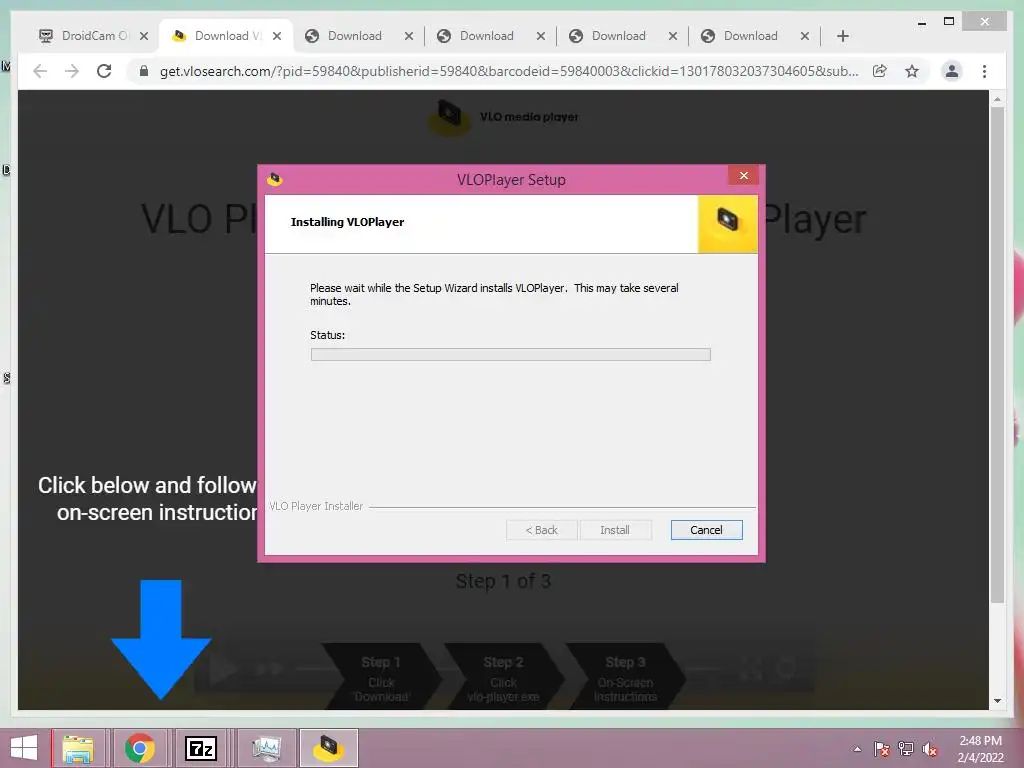Screen dimensions: 1024x768
Task: Bookmark this page with the star
Action: pos(912,71)
